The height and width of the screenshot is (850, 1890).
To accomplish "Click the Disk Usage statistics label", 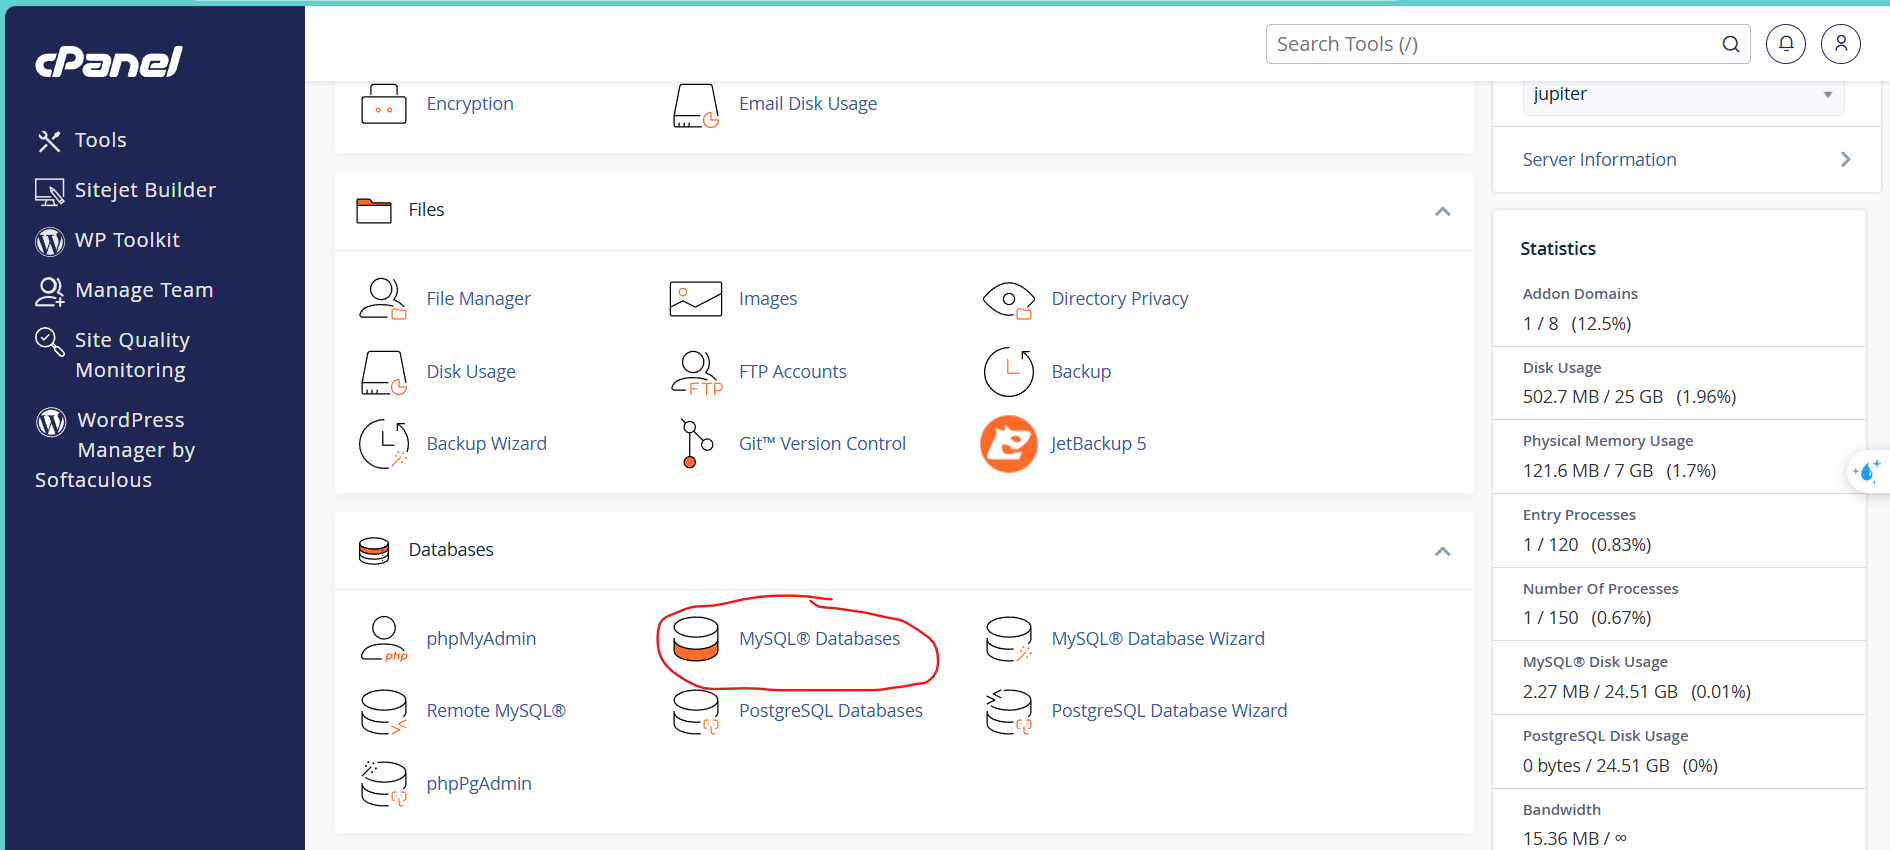I will tap(1562, 368).
